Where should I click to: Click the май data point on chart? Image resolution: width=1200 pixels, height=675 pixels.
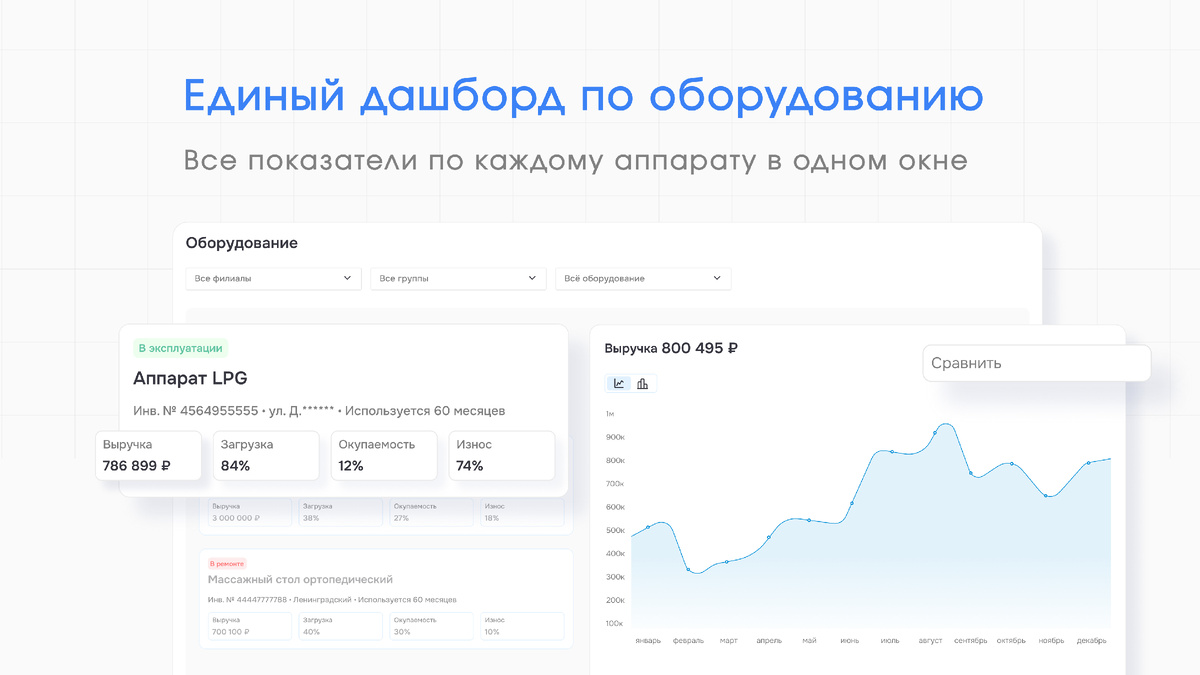tap(809, 520)
